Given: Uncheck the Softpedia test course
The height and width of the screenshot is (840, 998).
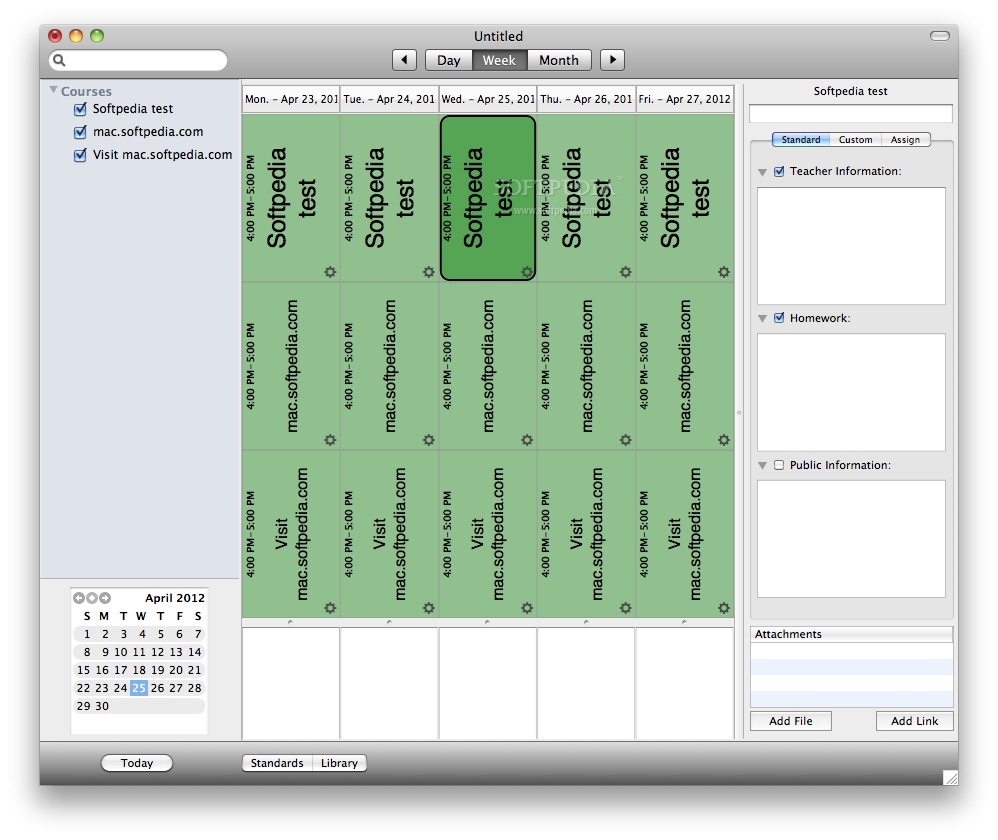Looking at the screenshot, I should 80,109.
